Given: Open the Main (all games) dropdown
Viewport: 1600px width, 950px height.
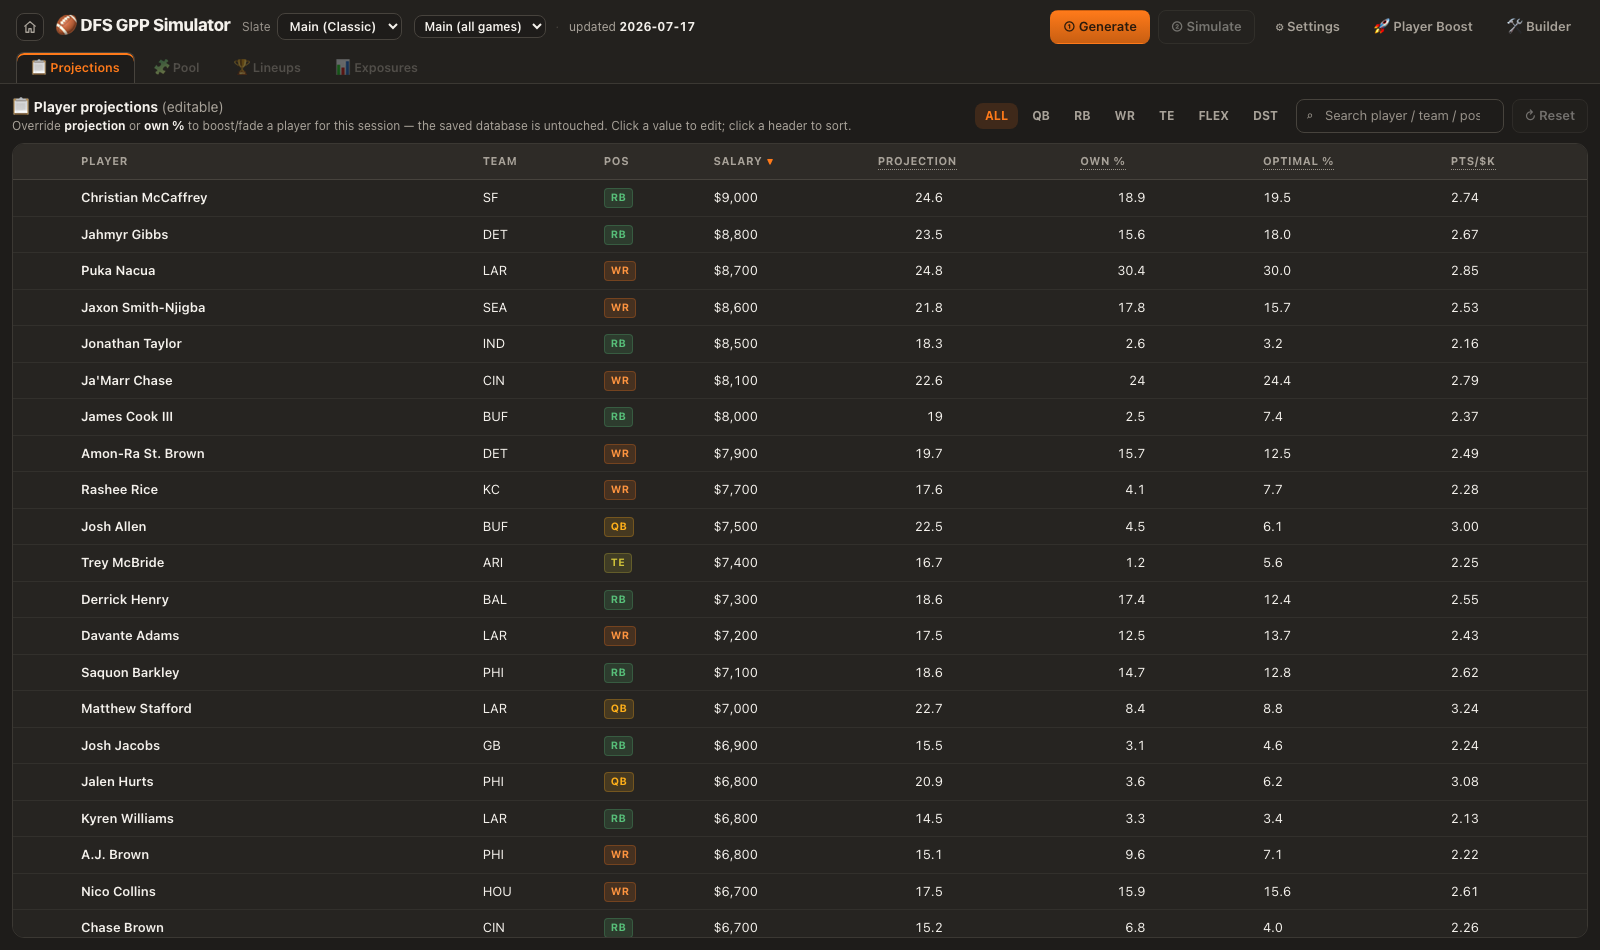Looking at the screenshot, I should [480, 27].
